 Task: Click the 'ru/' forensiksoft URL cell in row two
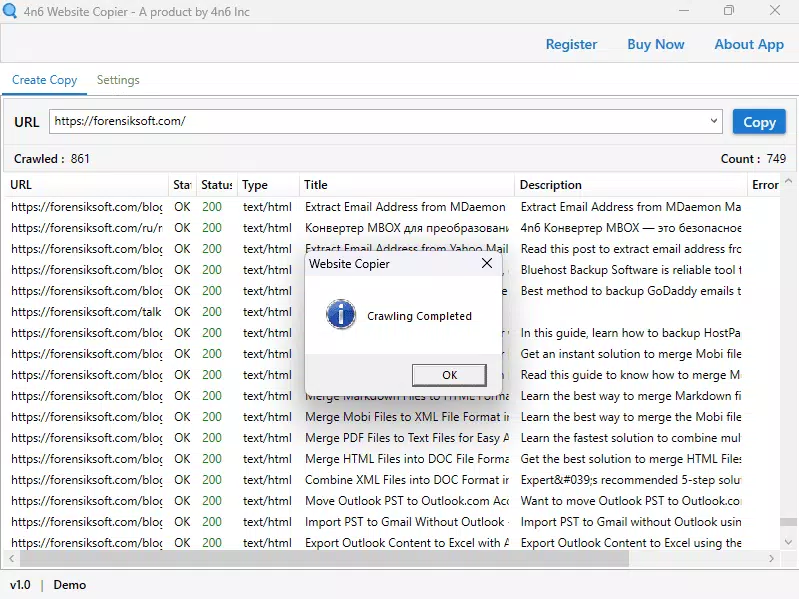[87, 228]
